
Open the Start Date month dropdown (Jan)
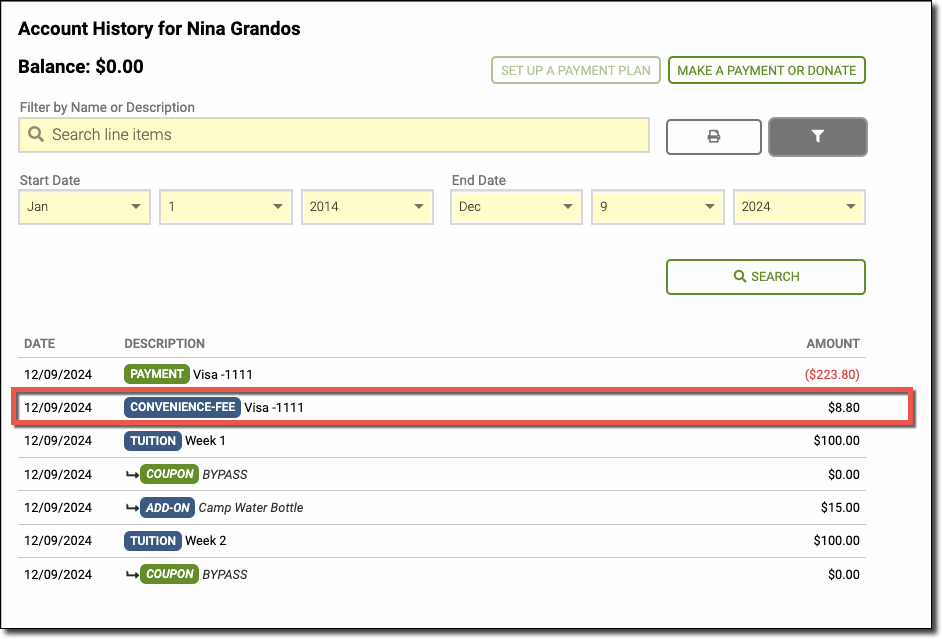84,207
